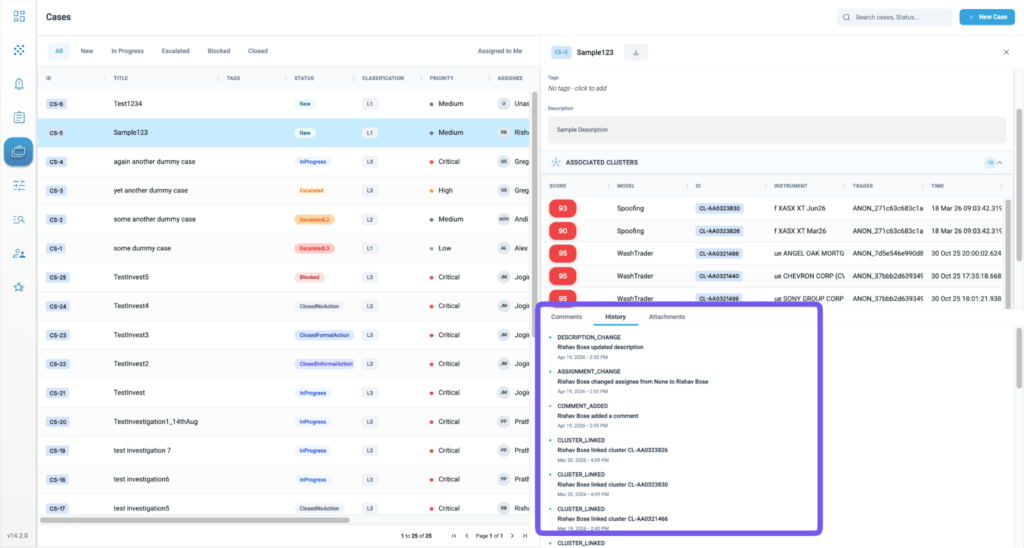1024x548 pixels.
Task: Jump to last page in pagination
Action: 524,536
